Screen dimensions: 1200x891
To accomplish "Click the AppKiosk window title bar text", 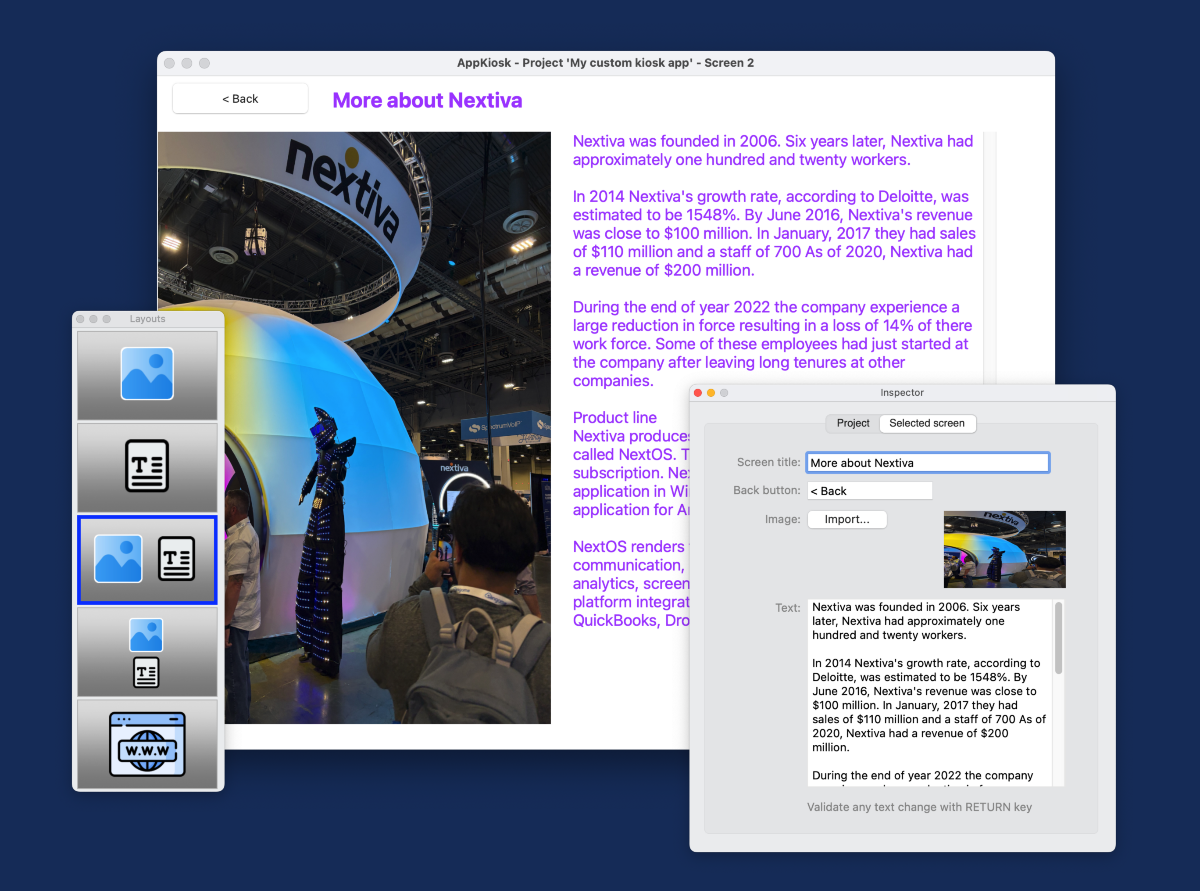I will tap(606, 63).
